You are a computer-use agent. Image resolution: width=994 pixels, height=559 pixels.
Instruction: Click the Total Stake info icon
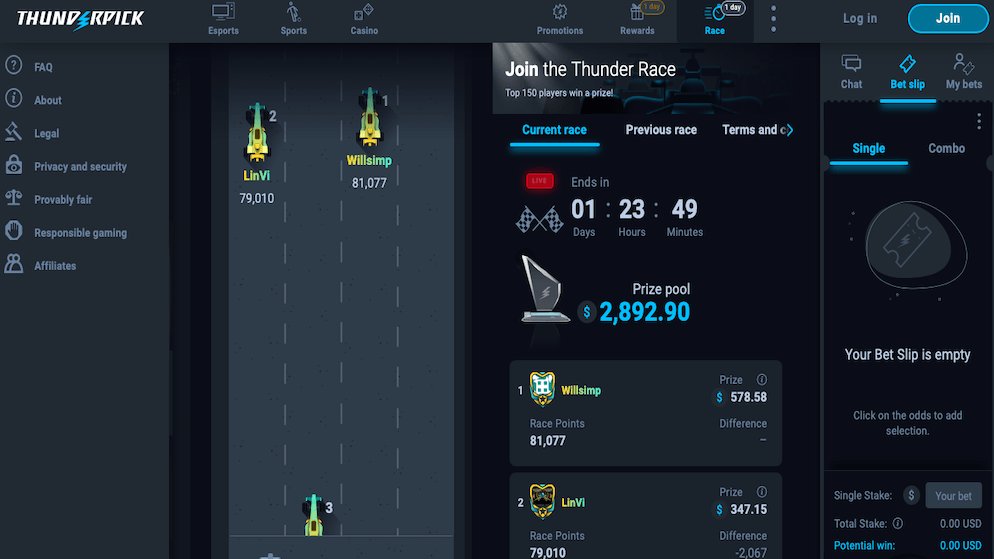(x=898, y=524)
